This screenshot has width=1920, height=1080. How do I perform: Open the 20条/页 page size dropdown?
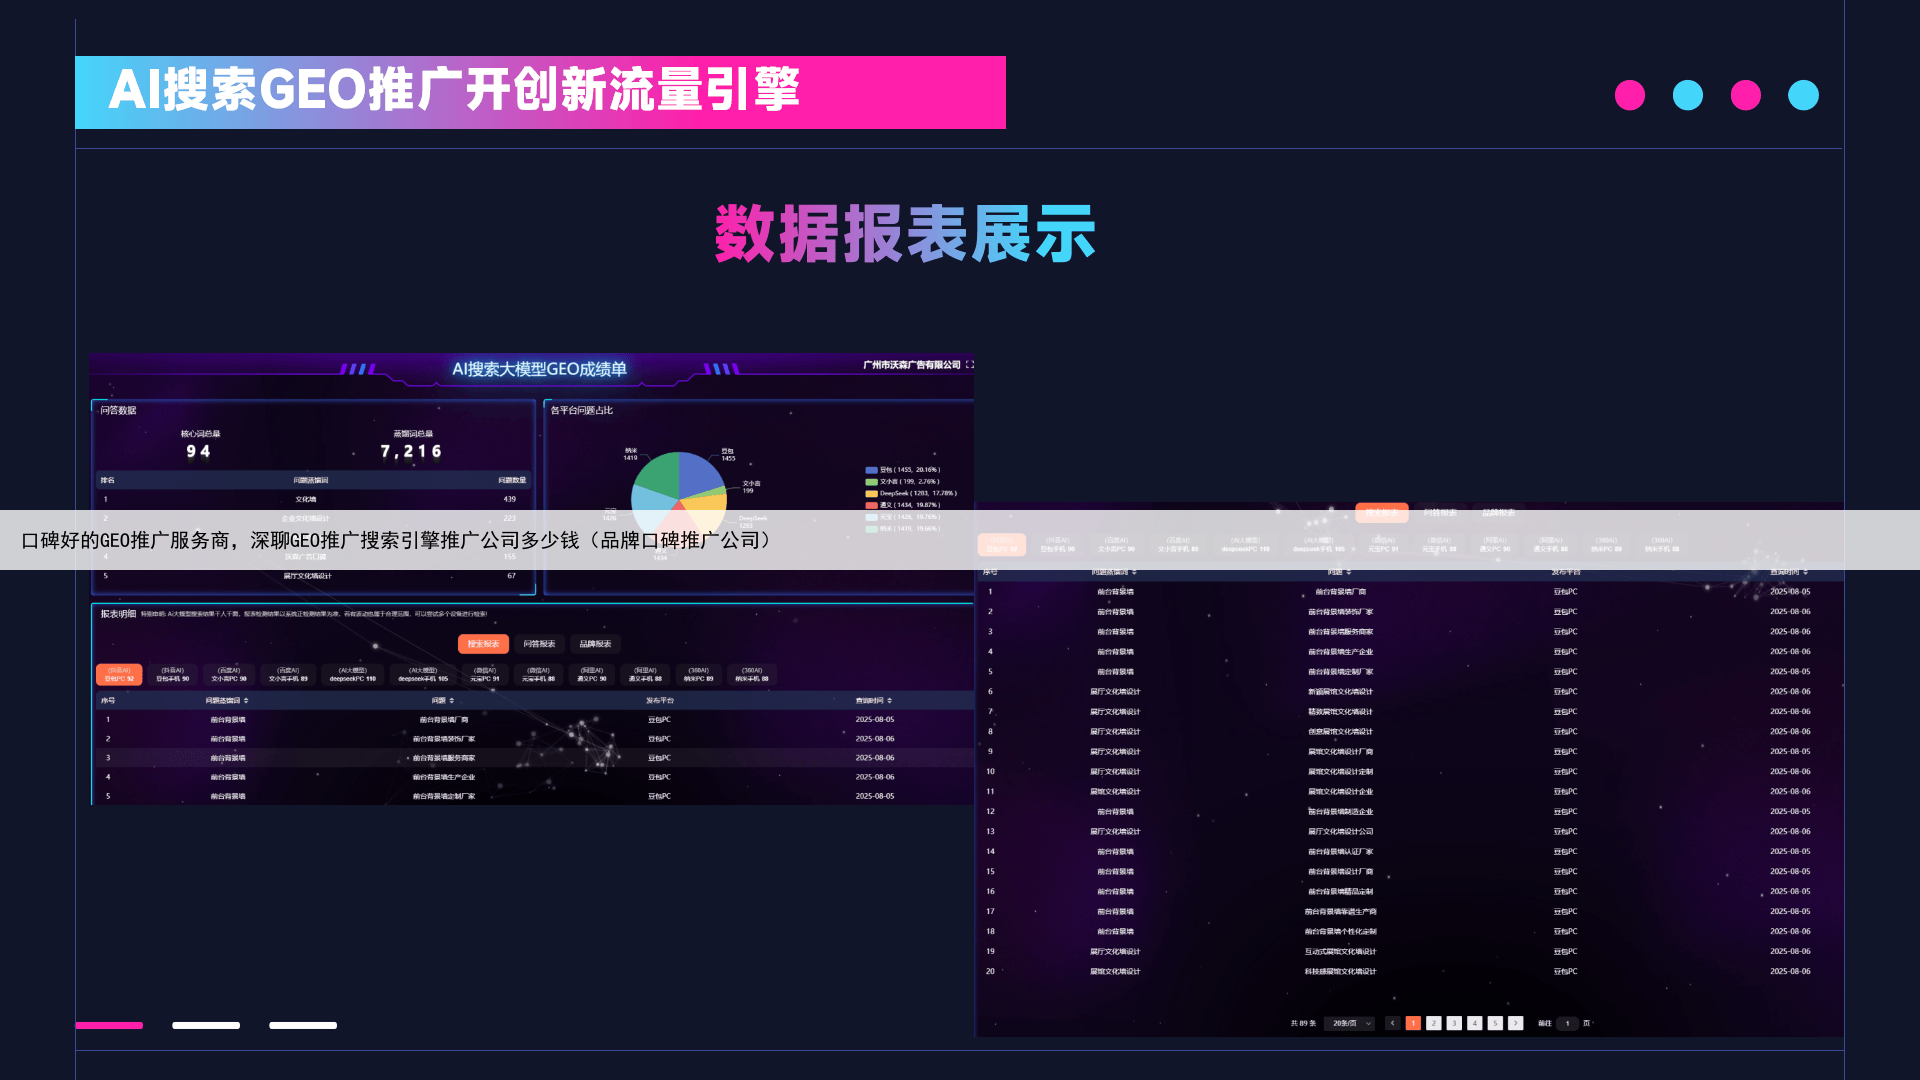[x=1351, y=1023]
